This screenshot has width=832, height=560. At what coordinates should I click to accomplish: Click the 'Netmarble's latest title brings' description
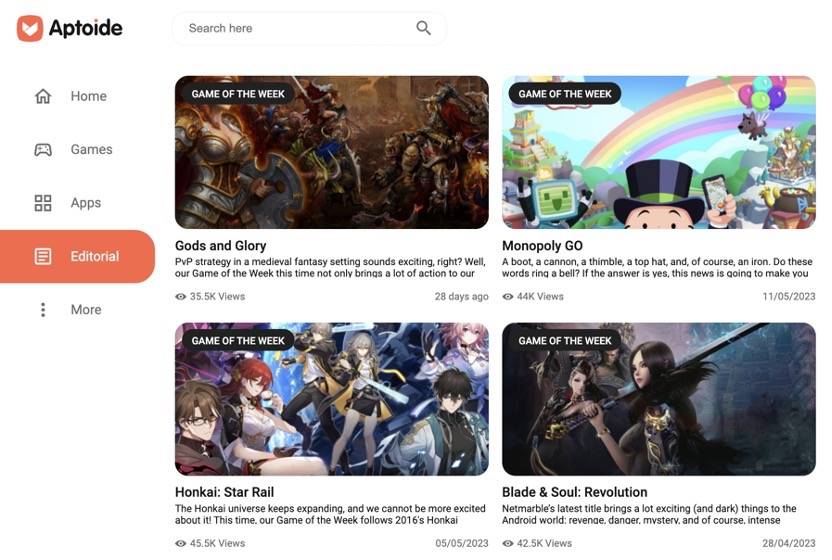pyautogui.click(x=649, y=514)
